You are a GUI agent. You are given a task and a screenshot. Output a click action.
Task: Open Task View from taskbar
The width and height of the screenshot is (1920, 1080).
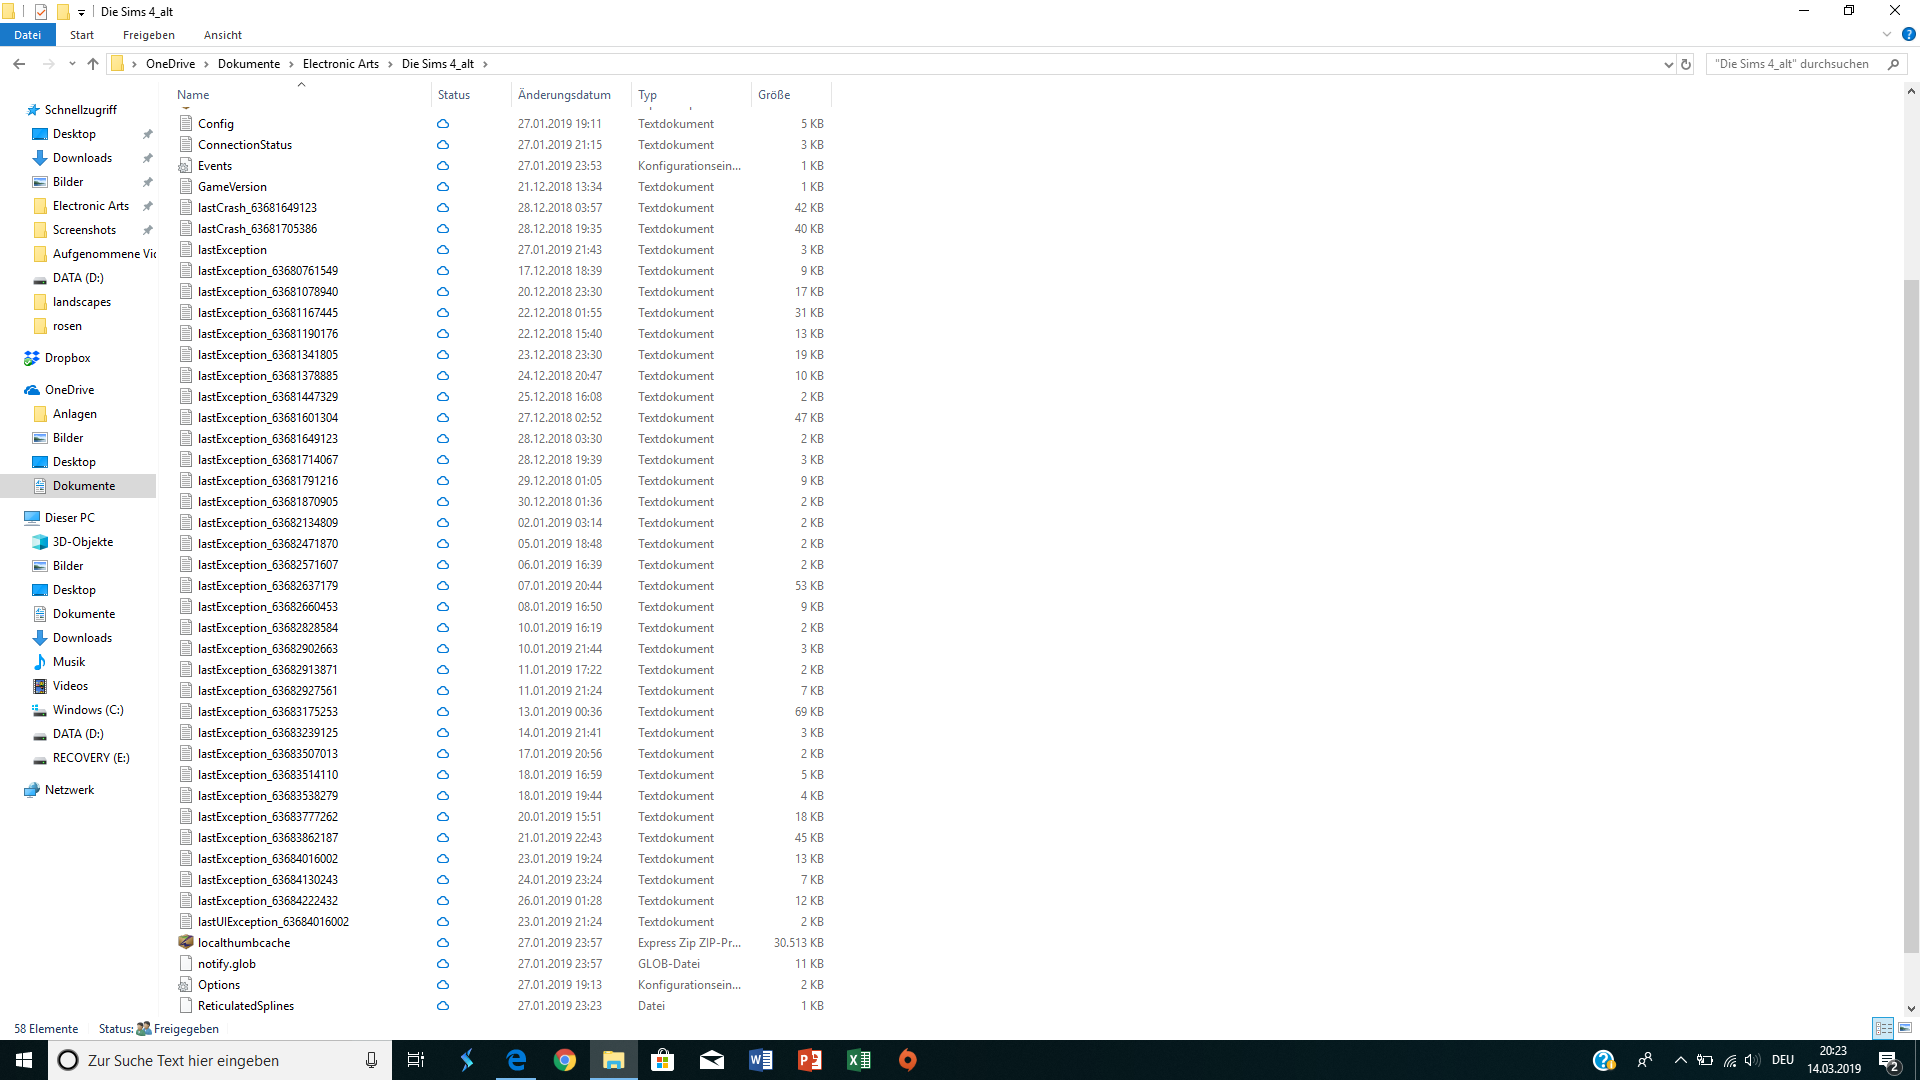[416, 1060]
